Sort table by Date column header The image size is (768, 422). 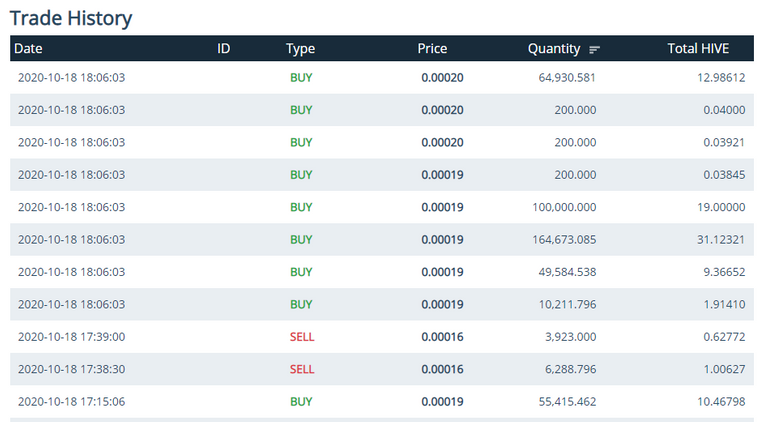[28, 48]
